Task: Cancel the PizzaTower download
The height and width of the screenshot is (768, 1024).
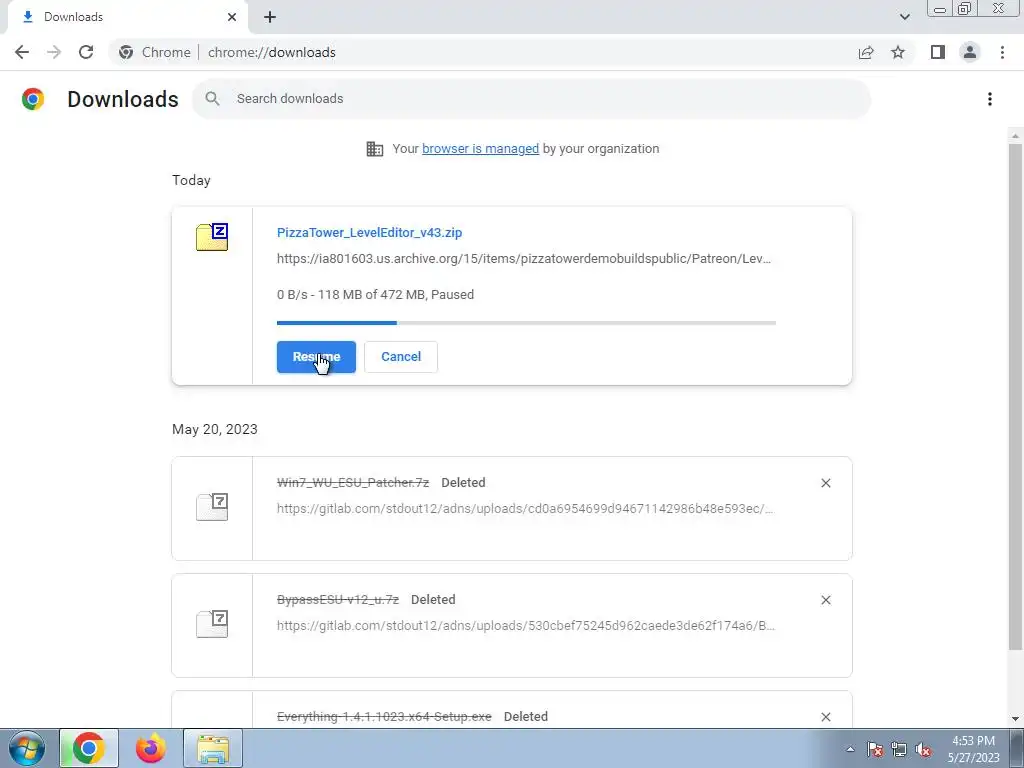Action: pyautogui.click(x=401, y=357)
